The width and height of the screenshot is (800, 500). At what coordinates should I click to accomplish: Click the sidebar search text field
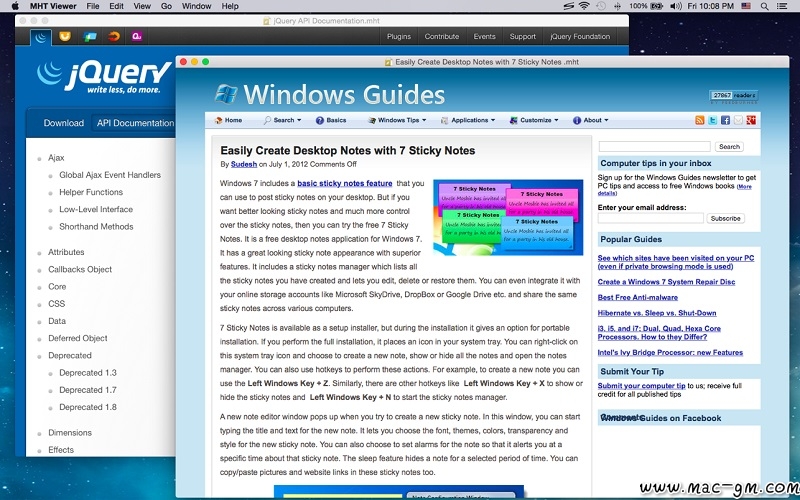[655, 146]
